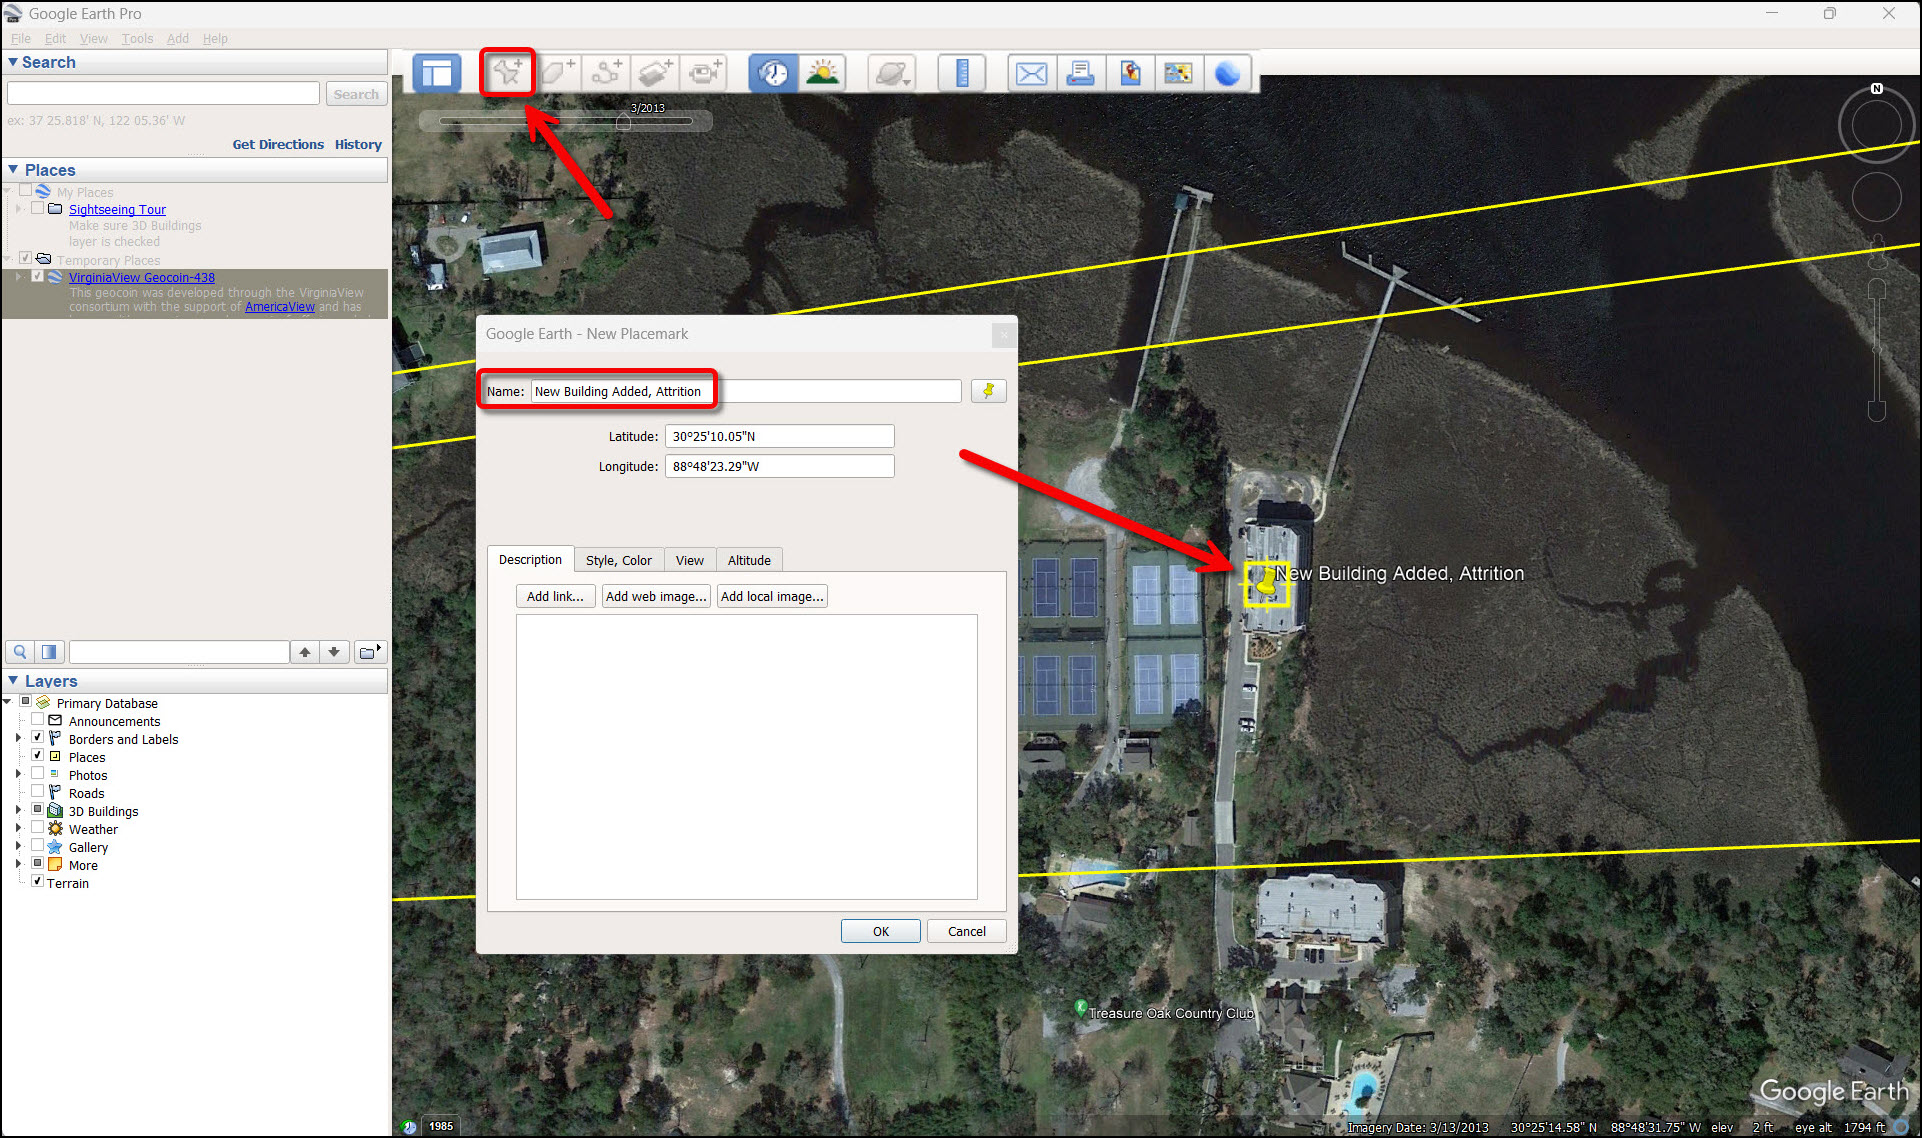Screen dimensions: 1922x1138
Task: Collapse the Places panel triangle
Action: click(x=13, y=170)
